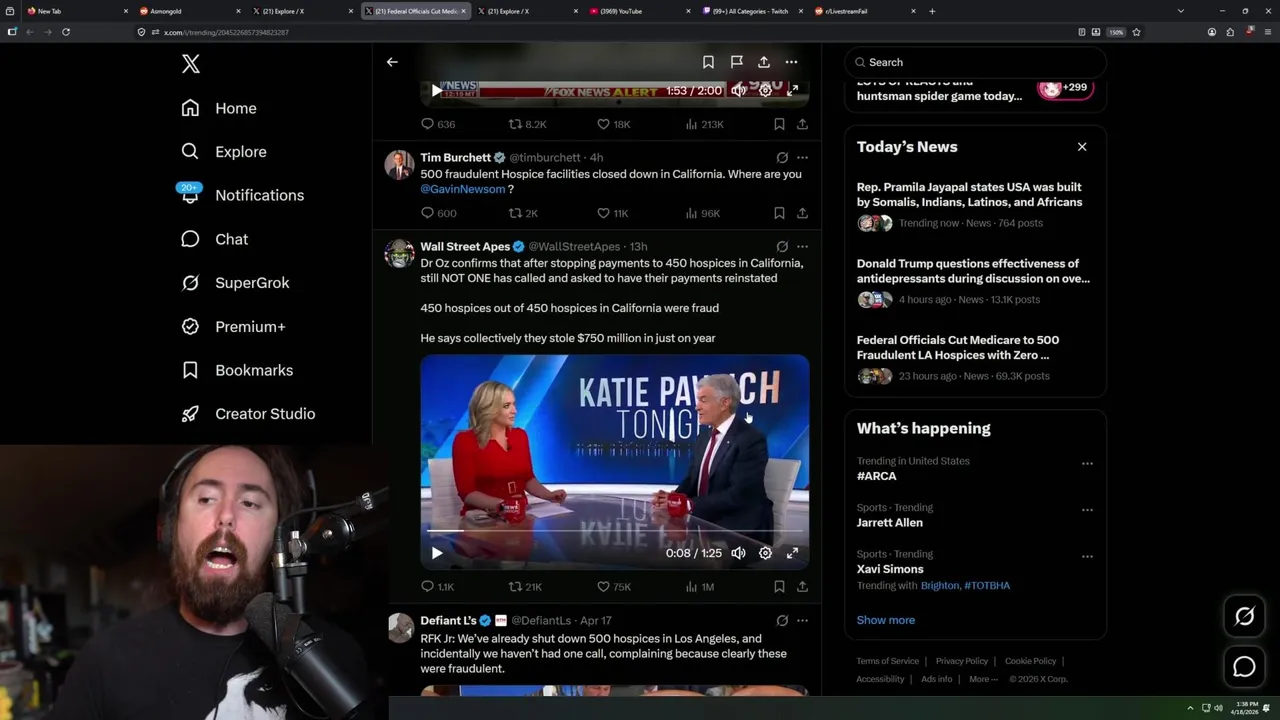Open the header more options menu
Screen dimensions: 1280x720
tap(791, 62)
